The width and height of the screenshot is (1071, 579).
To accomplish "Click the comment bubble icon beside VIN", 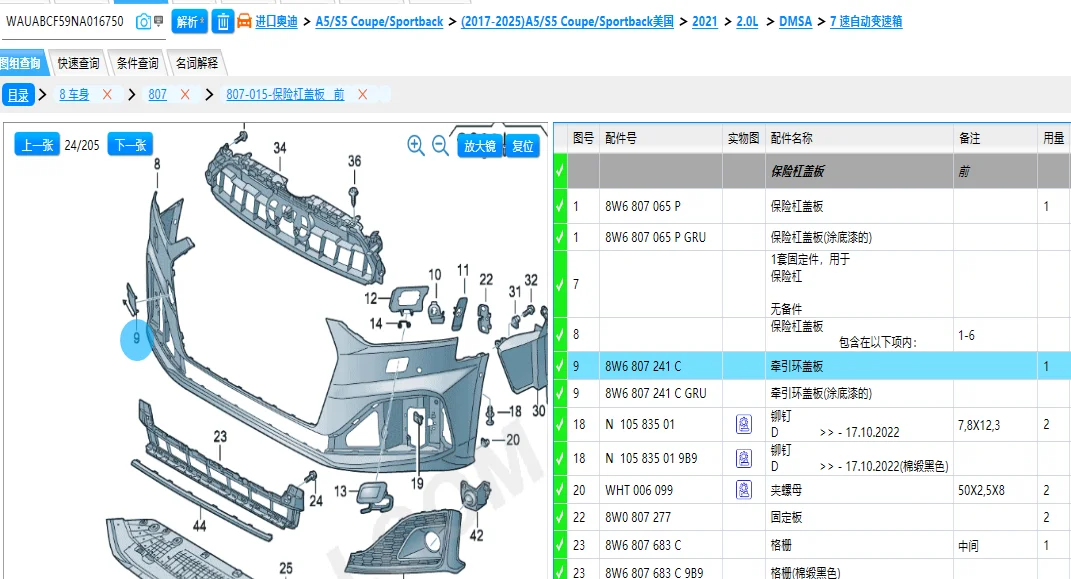I will pos(158,21).
